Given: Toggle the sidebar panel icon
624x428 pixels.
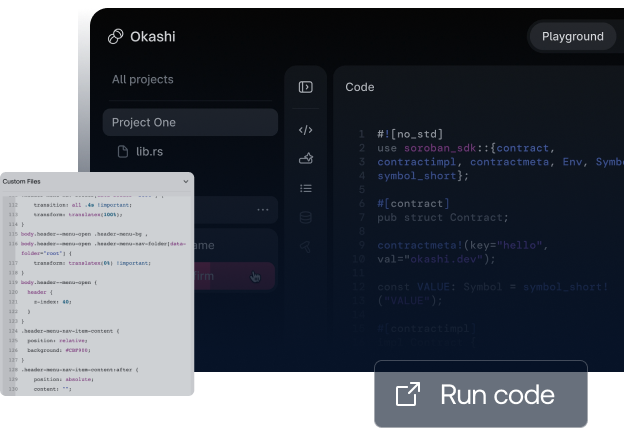Looking at the screenshot, I should pos(306,87).
